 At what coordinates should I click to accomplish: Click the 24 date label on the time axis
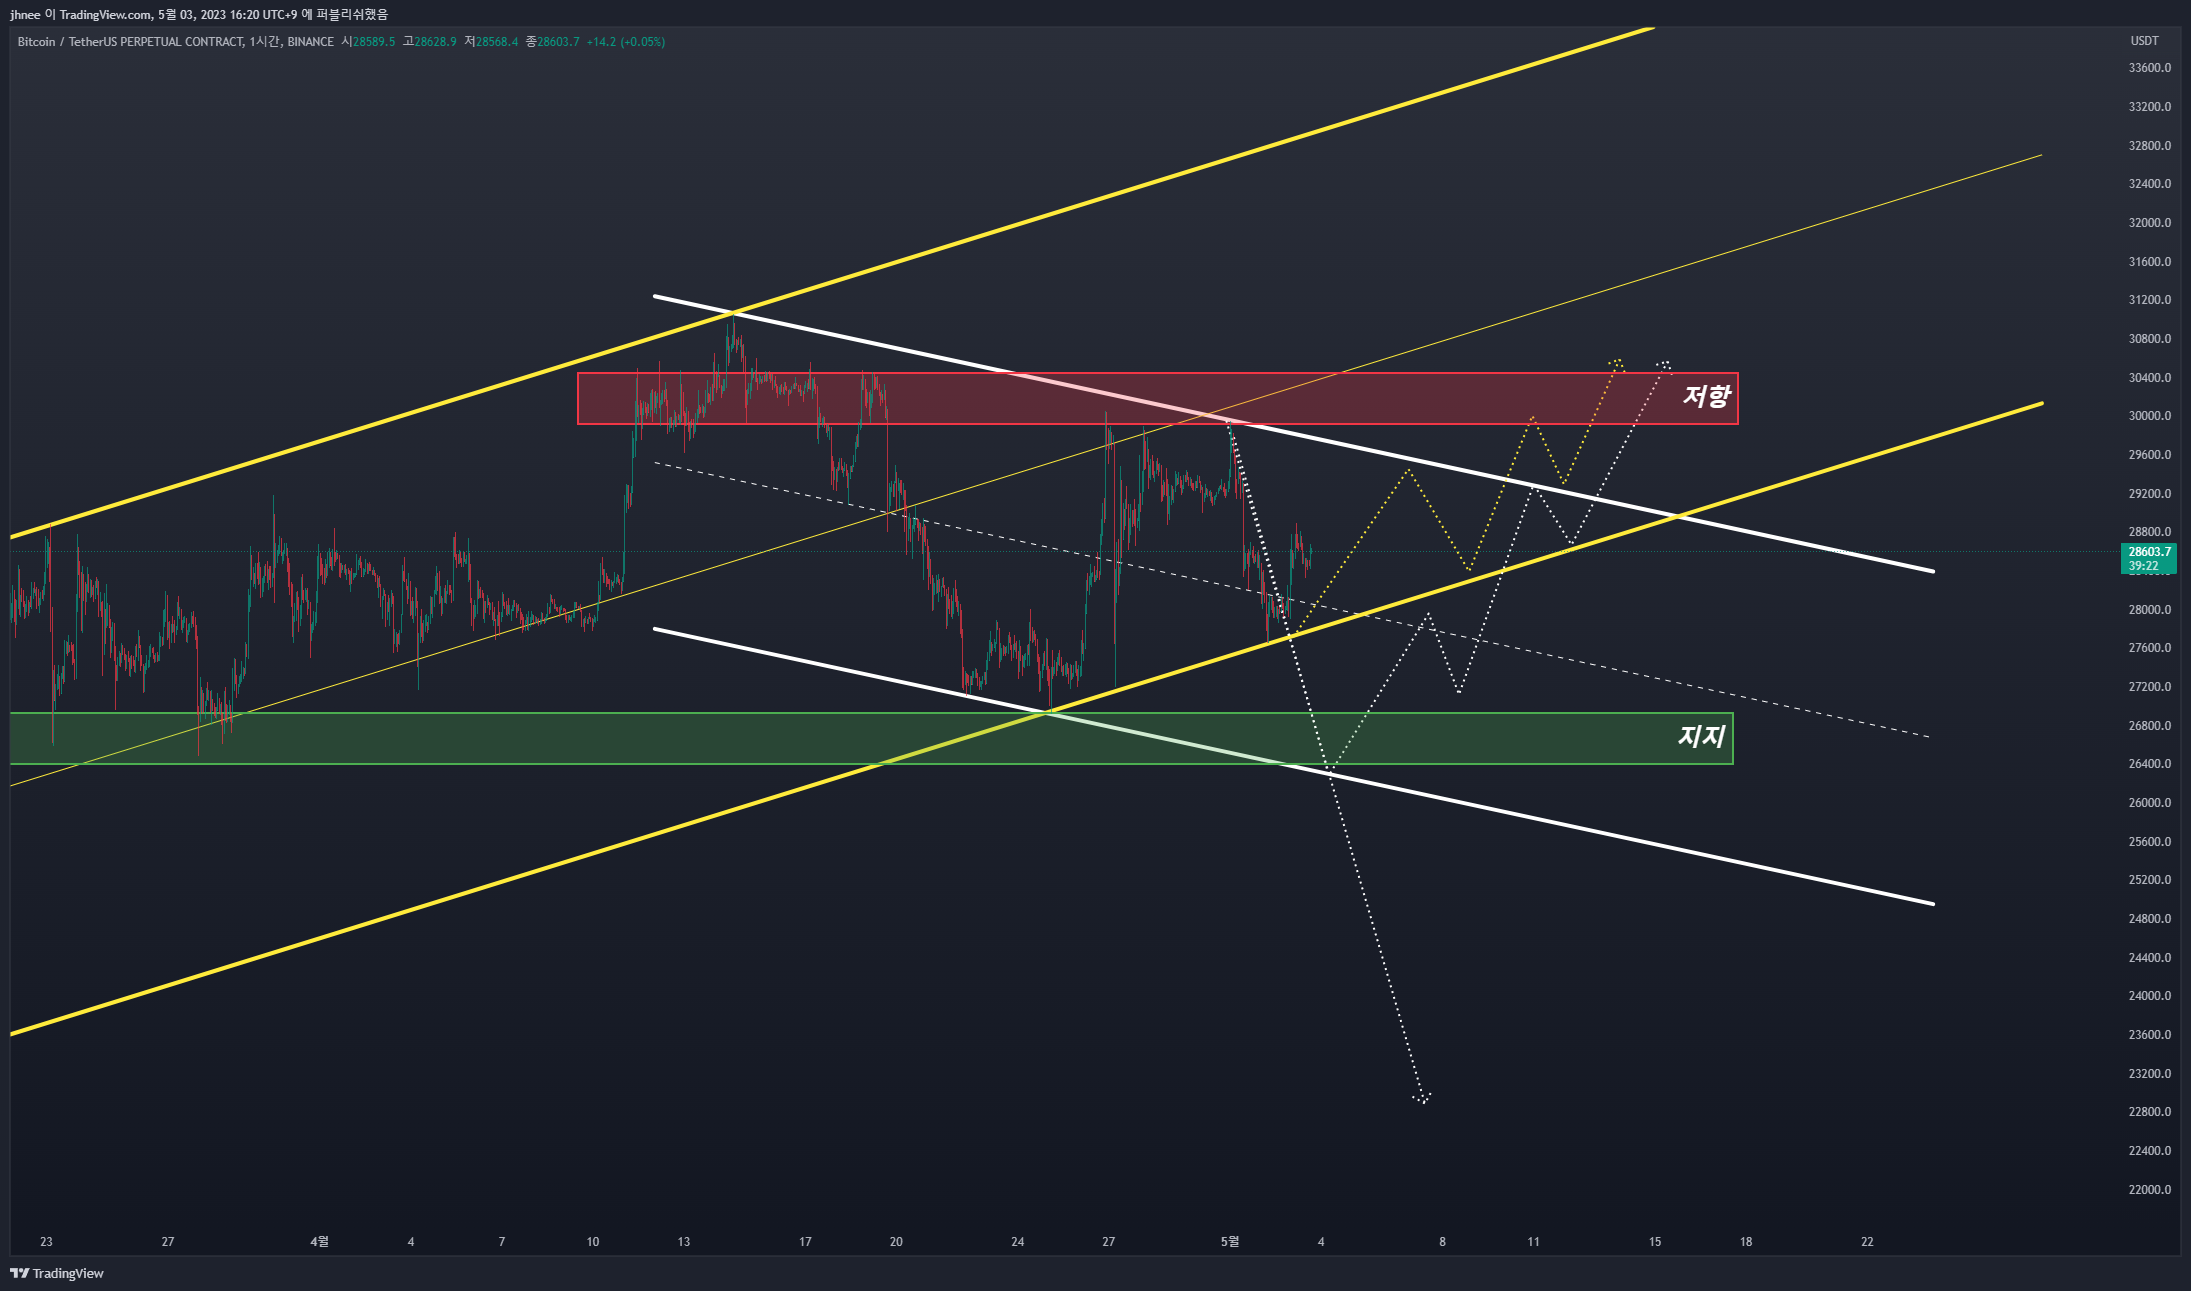pyautogui.click(x=1018, y=1241)
